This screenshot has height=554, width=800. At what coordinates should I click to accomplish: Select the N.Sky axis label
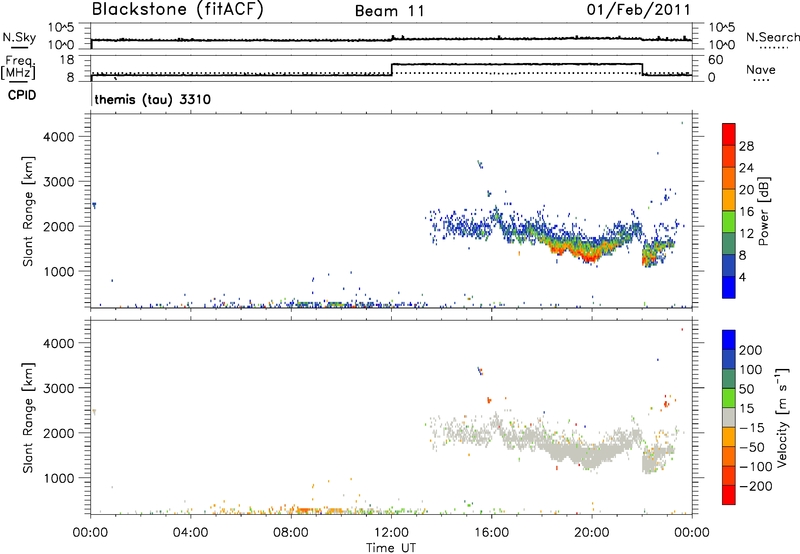[x=19, y=37]
